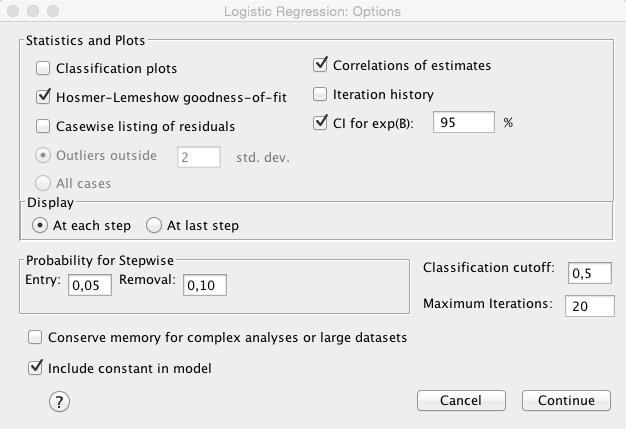
Task: Click the Removal probability field
Action: [205, 285]
